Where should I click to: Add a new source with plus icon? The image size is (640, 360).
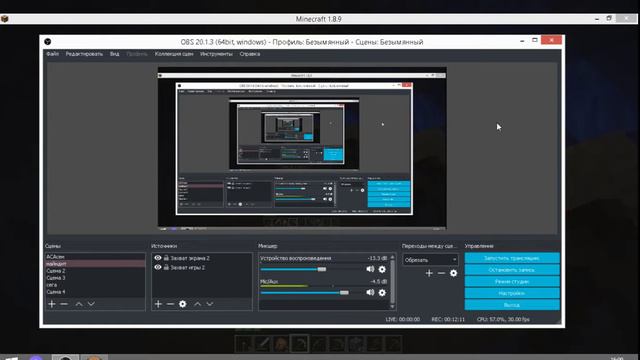tap(158, 304)
